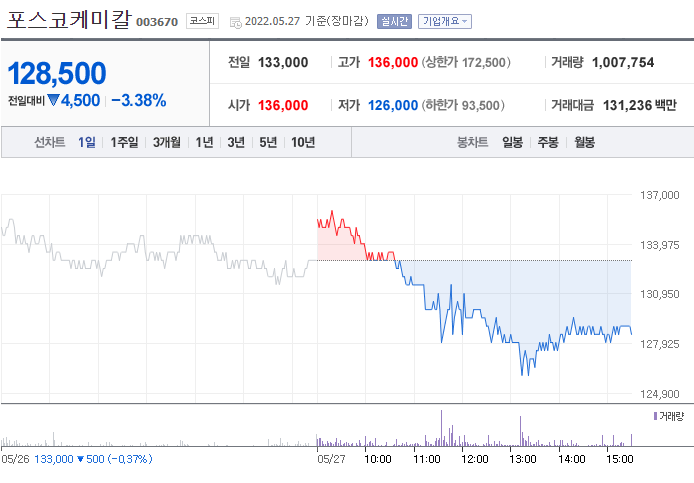Click the 실시간 realtime button
Image resolution: width=694 pixels, height=483 pixels.
(x=394, y=21)
